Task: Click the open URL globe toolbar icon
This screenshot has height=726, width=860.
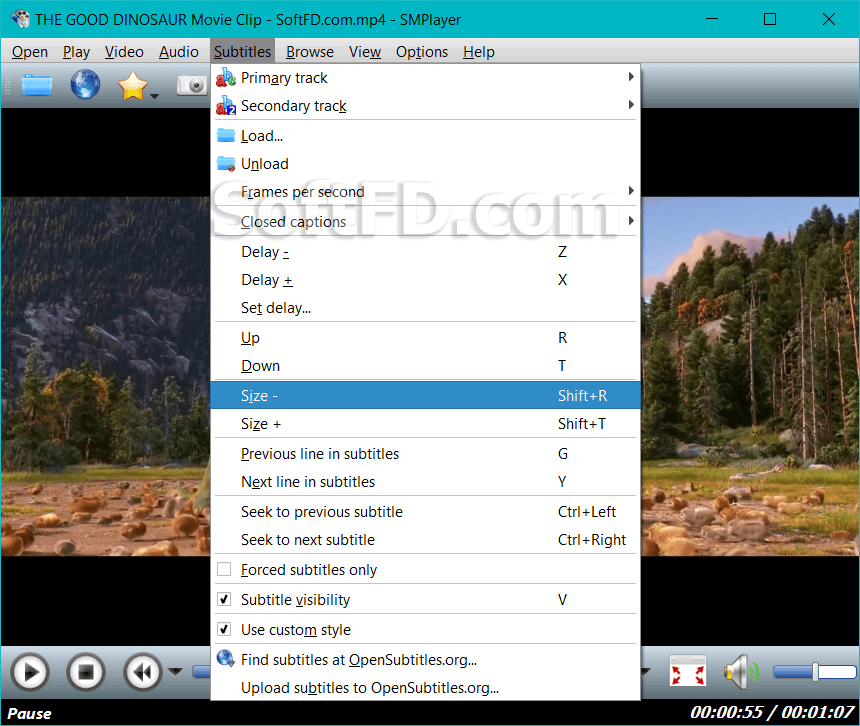Action: pos(85,84)
